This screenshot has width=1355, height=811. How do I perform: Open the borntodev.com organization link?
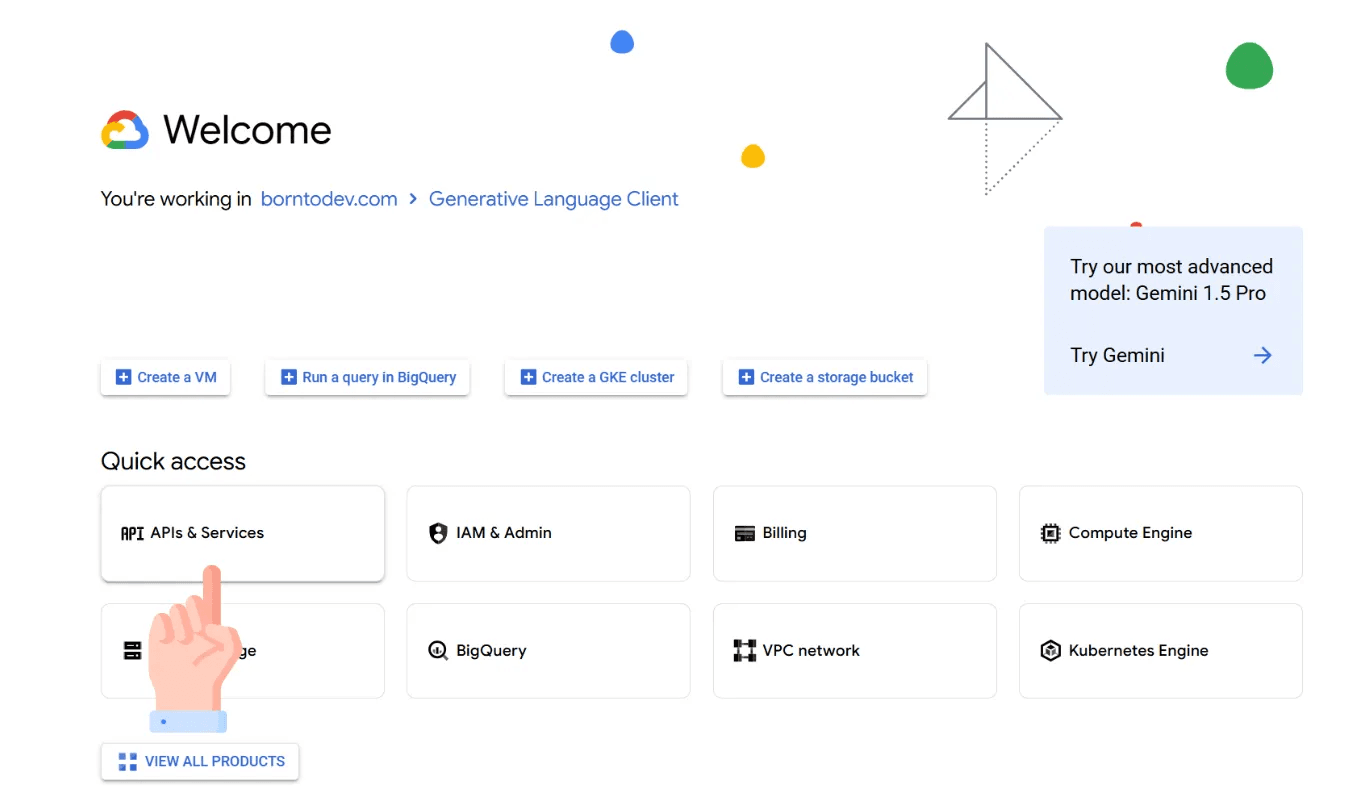[328, 199]
